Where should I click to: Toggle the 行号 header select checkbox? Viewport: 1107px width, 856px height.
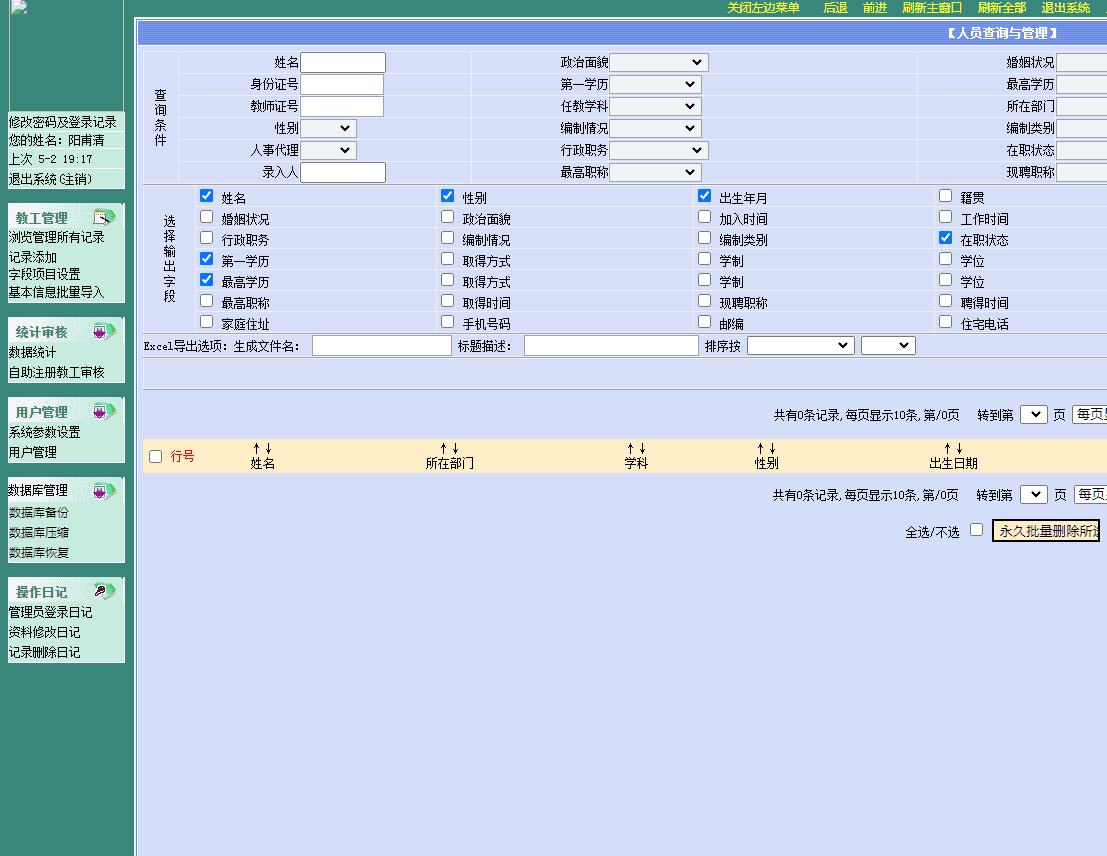pyautogui.click(x=155, y=456)
